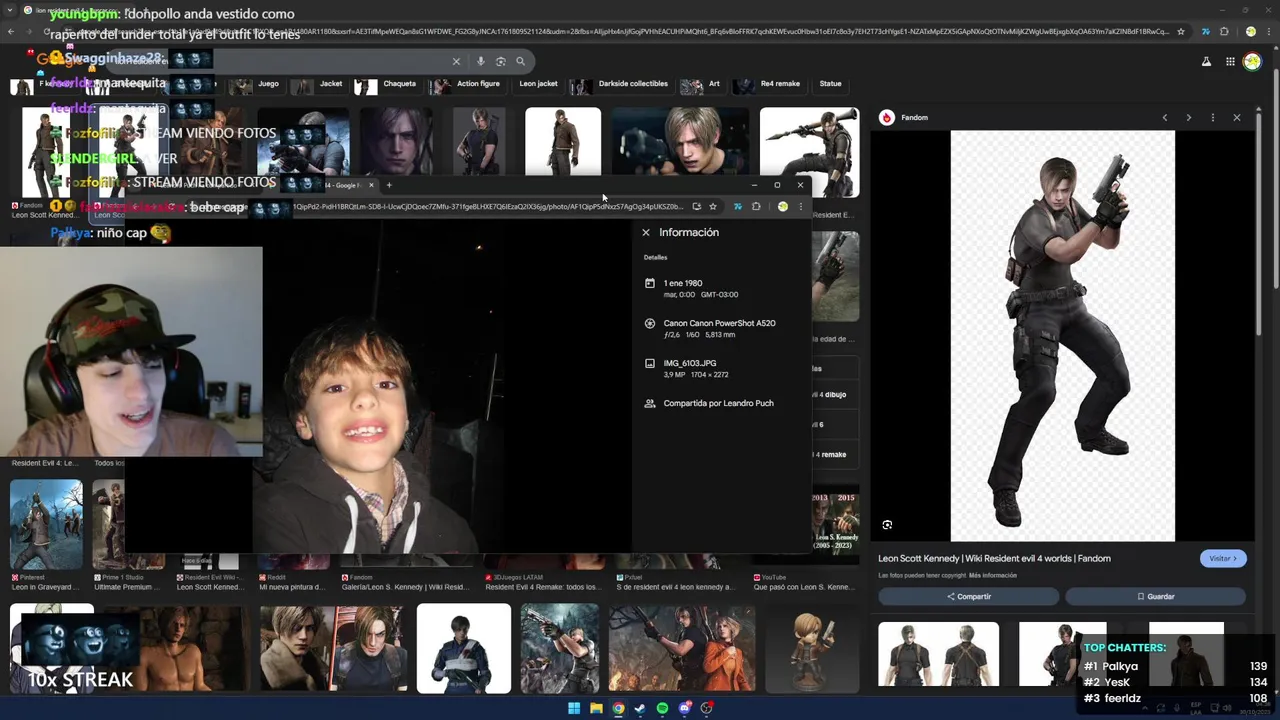
Task: Open the large Leon preview image
Action: click(1062, 335)
